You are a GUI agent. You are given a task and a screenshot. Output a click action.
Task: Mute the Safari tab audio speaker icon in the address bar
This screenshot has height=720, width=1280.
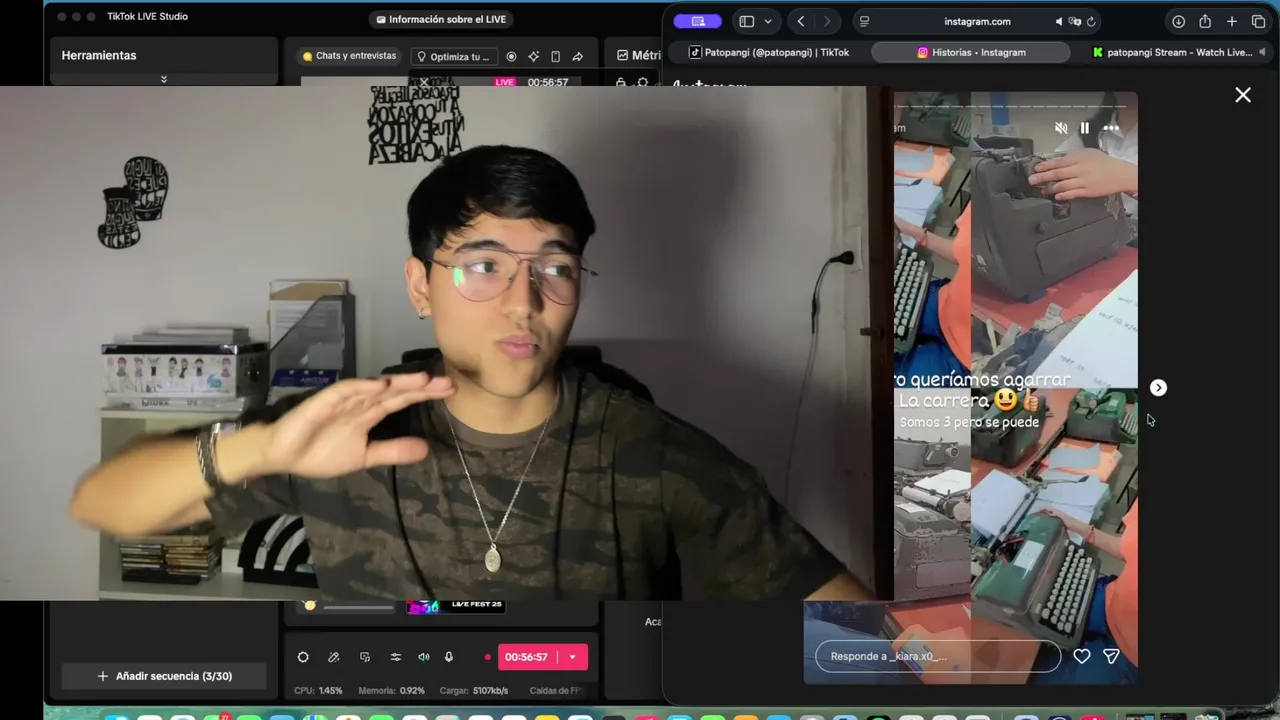coord(1059,21)
